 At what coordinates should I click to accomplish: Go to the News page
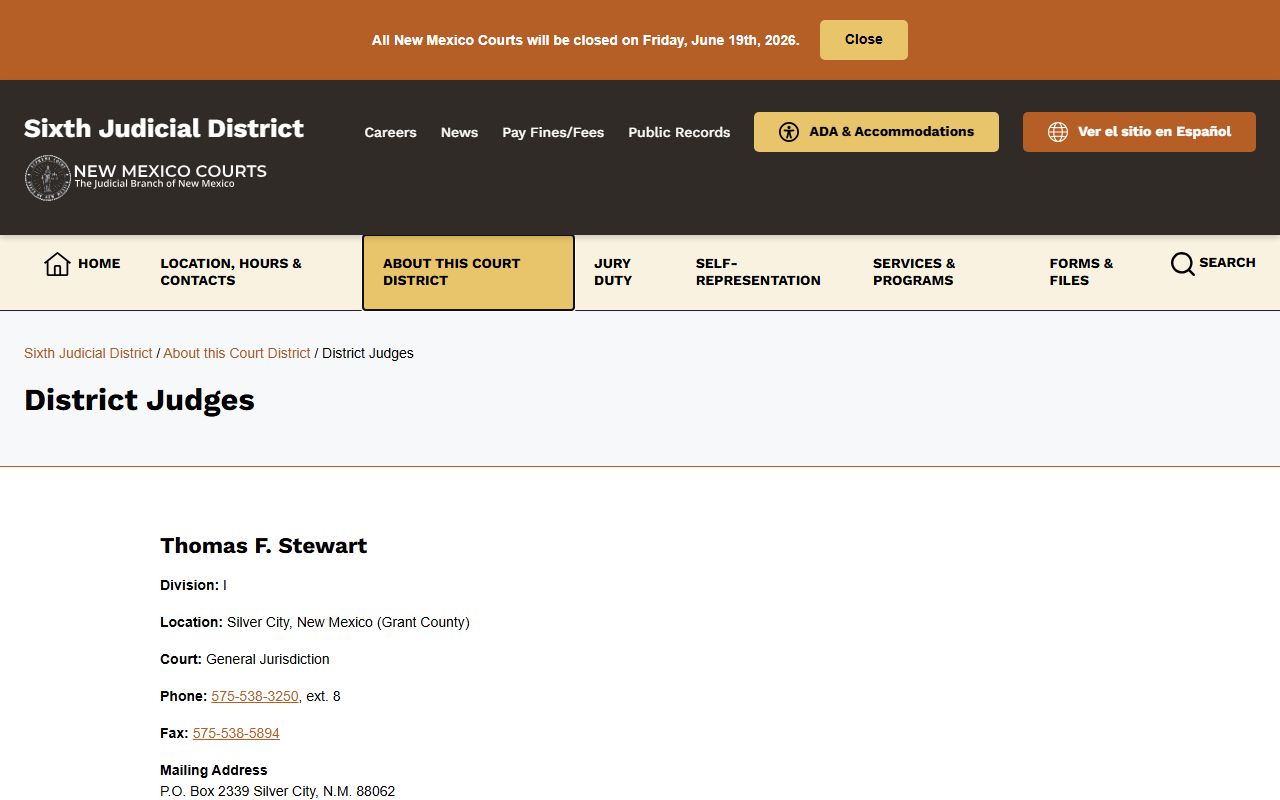point(459,132)
